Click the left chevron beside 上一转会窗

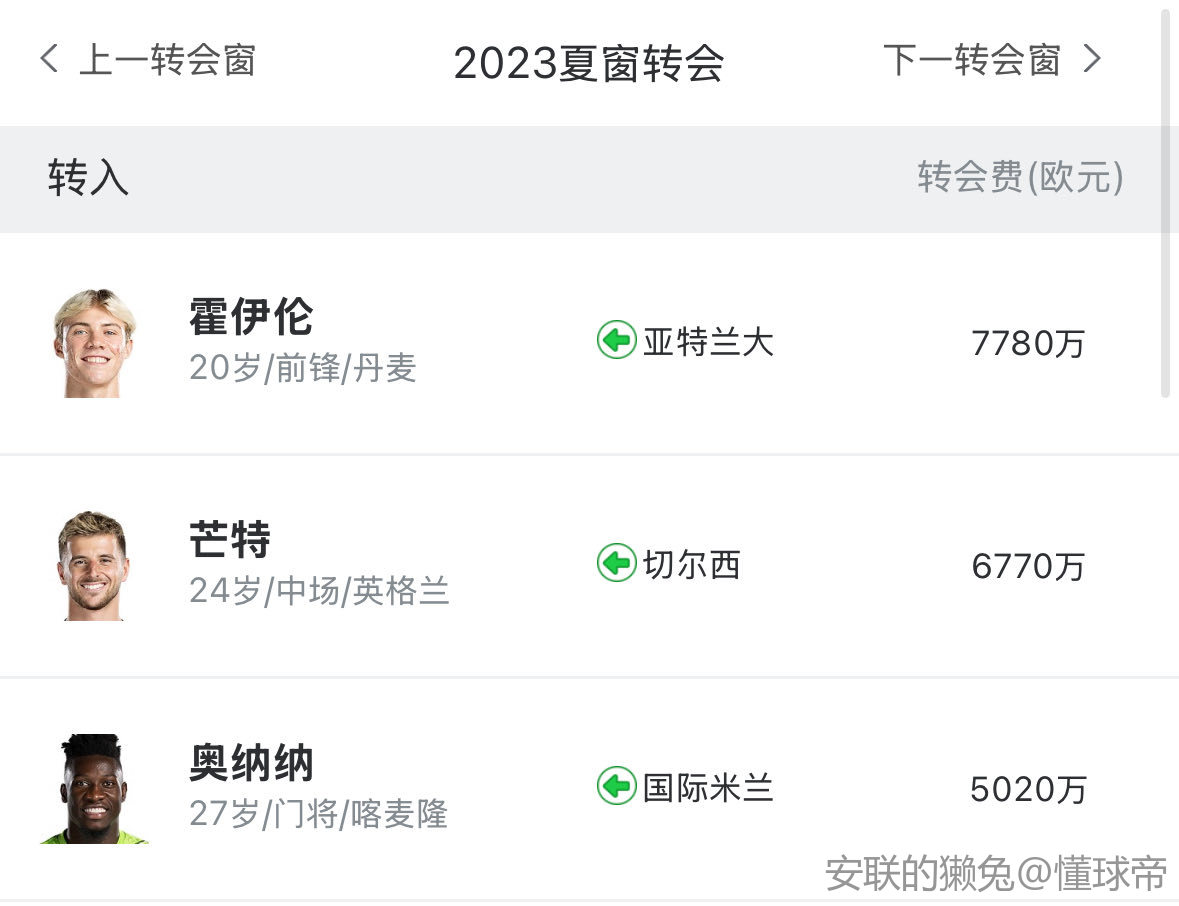tap(49, 58)
